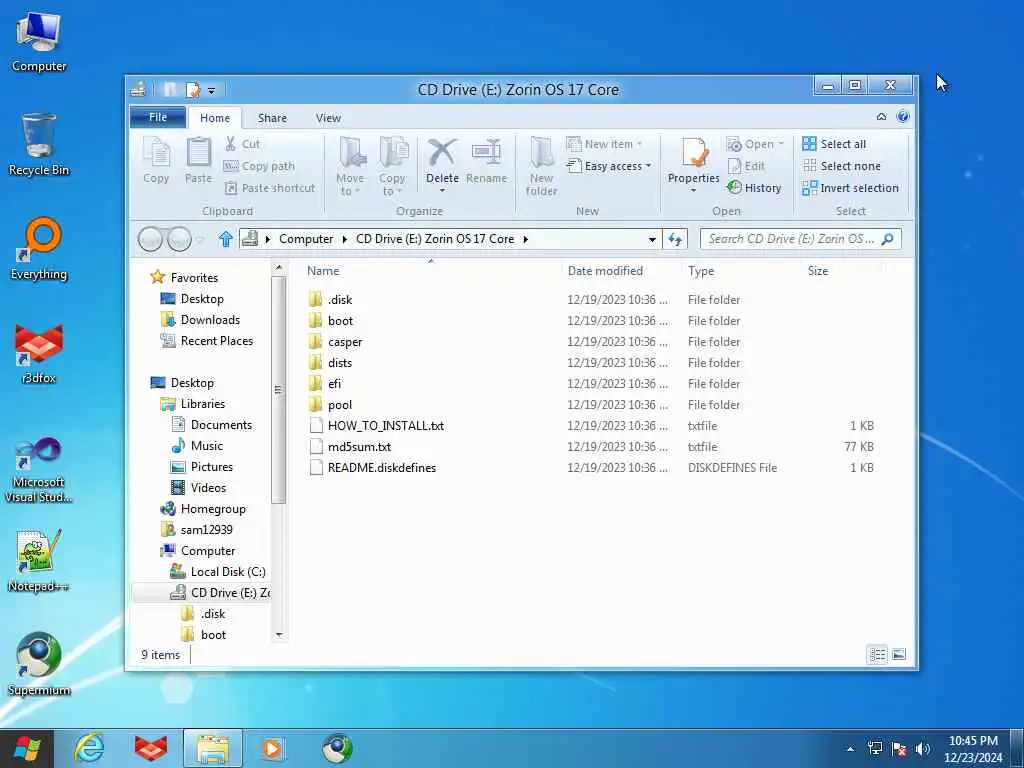Image resolution: width=1024 pixels, height=768 pixels.
Task: Click the Search CD Drive input field
Action: point(801,239)
